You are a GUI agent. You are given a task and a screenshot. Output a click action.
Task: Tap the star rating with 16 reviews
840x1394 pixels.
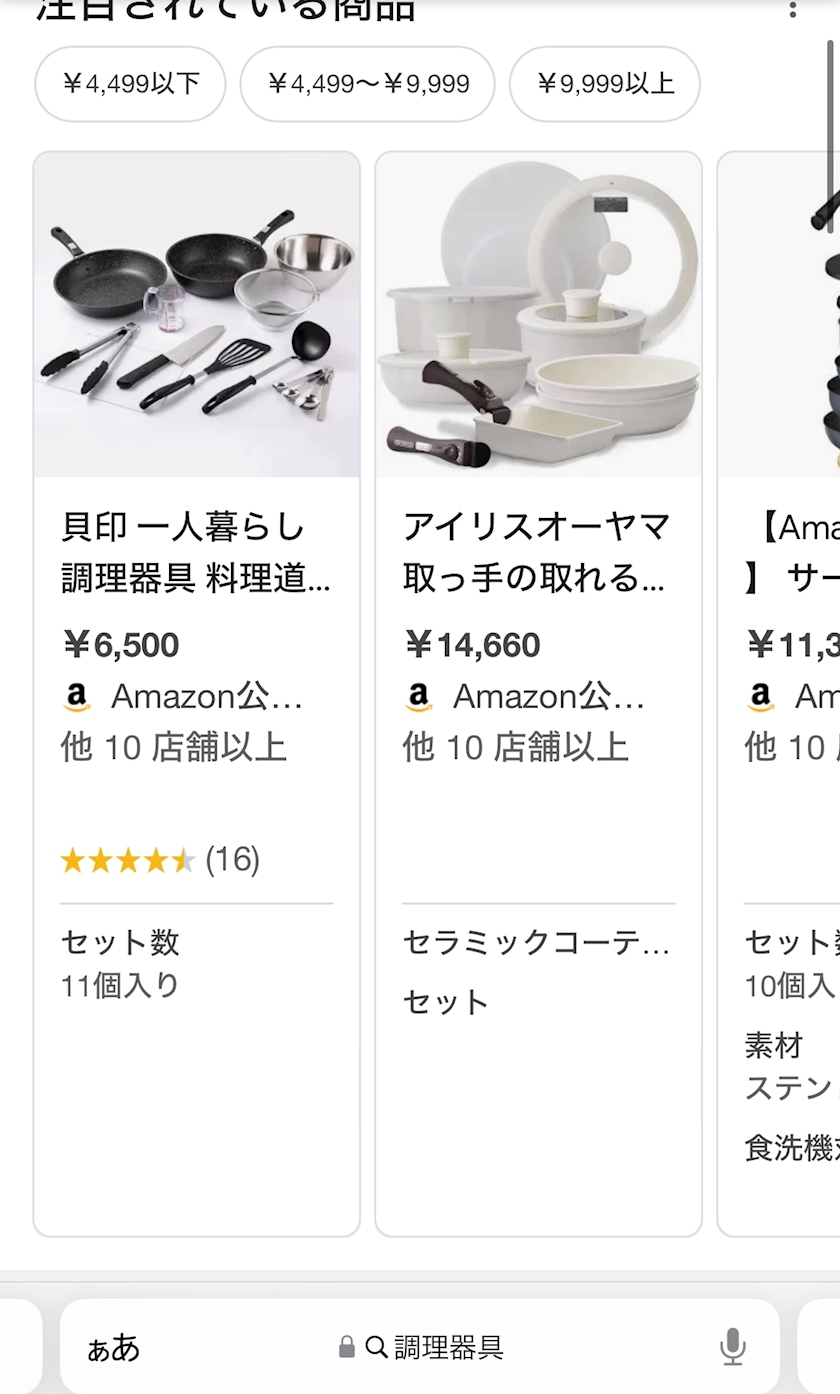160,860
